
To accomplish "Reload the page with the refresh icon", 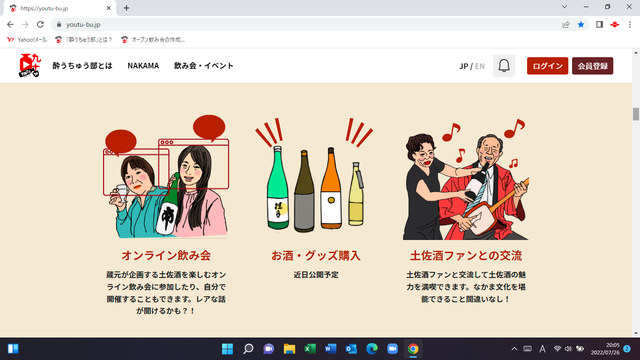I will (40, 24).
